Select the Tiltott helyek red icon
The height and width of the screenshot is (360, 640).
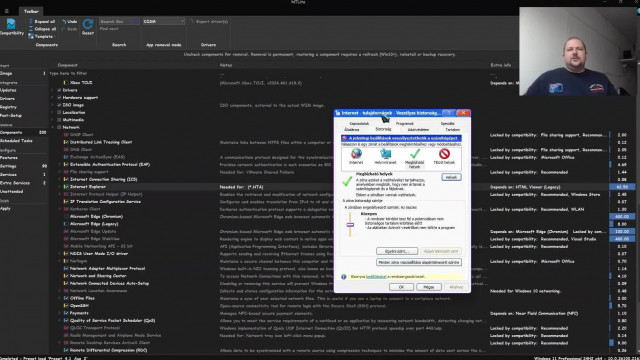coord(444,154)
